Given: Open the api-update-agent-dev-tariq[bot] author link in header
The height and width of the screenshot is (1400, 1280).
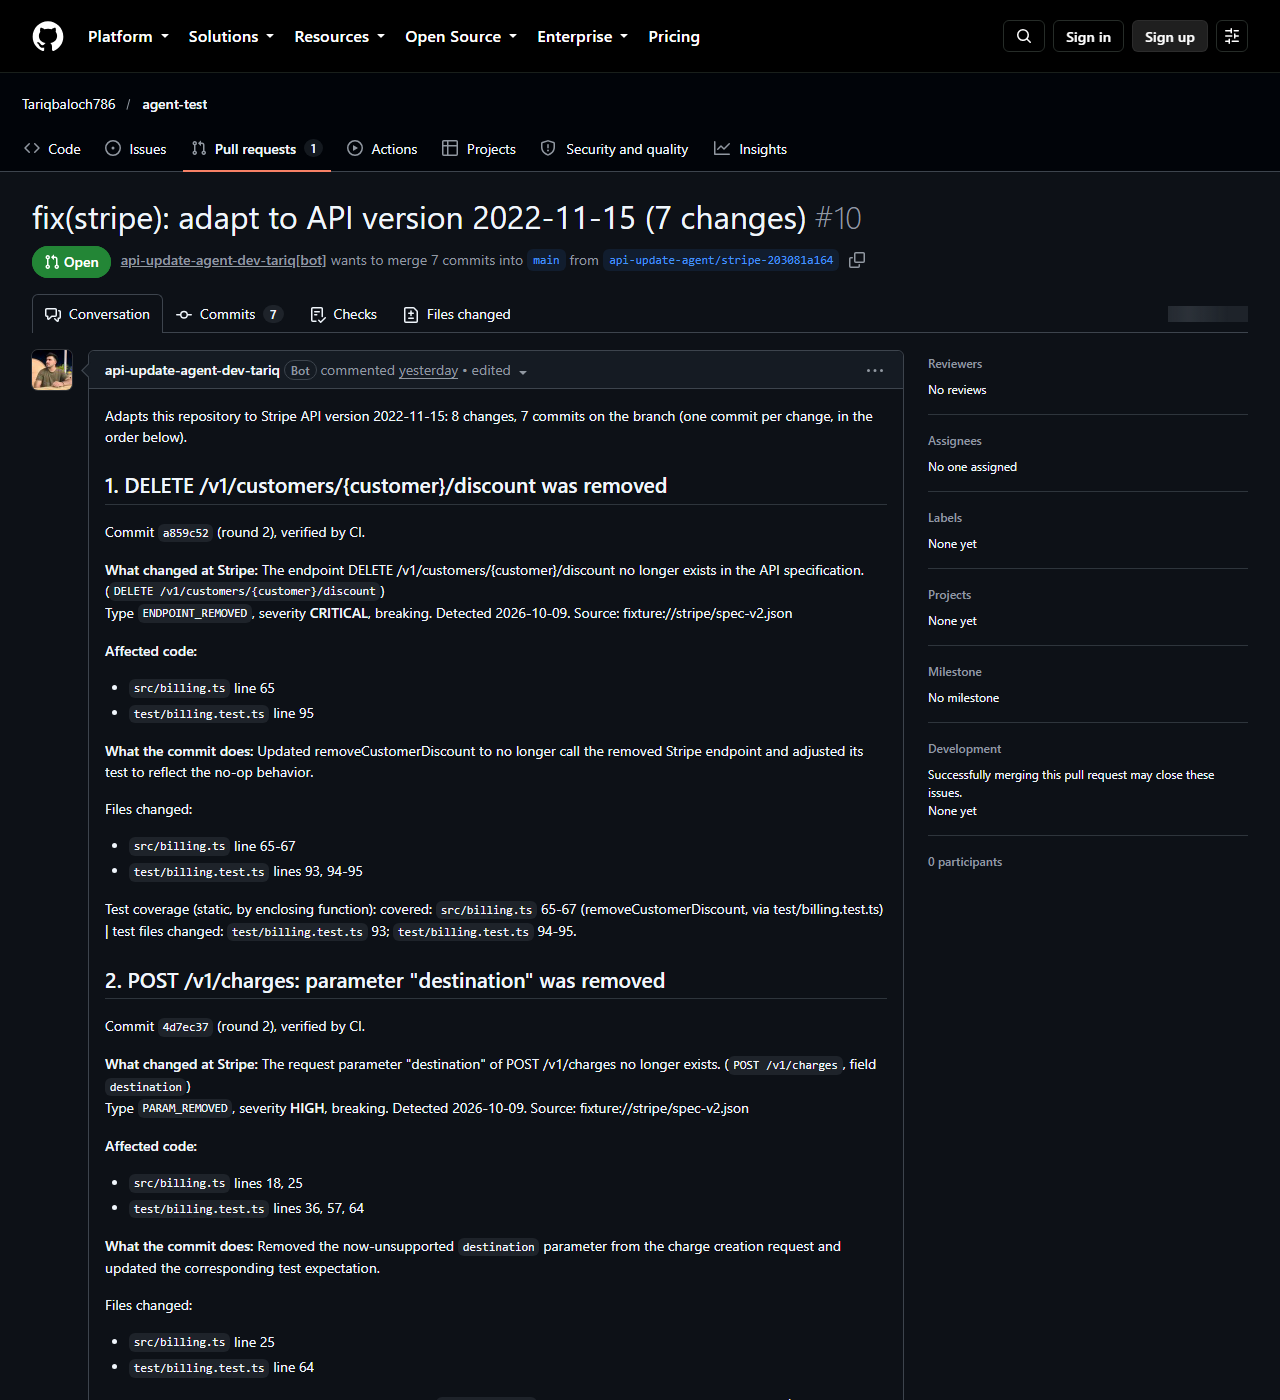Looking at the screenshot, I should point(223,260).
